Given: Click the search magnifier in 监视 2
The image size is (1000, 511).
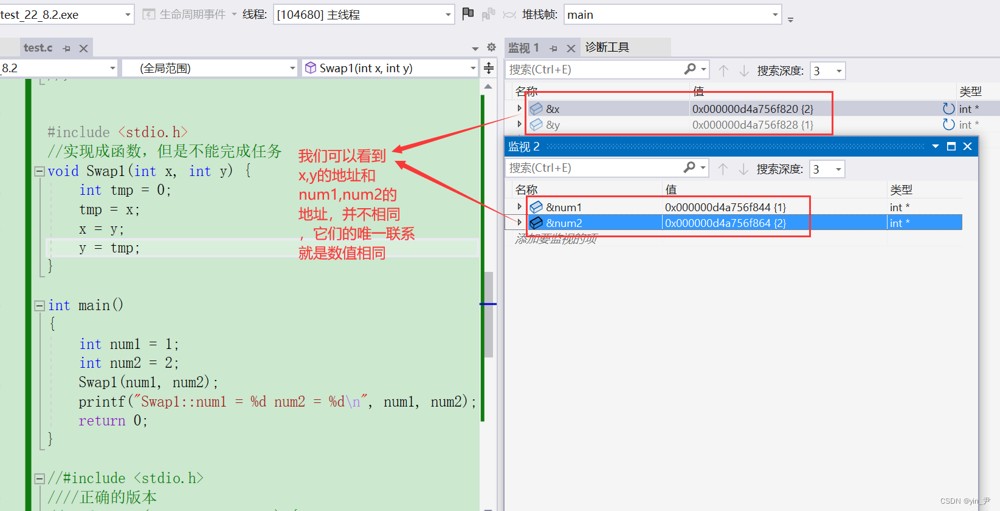Looking at the screenshot, I should pos(690,167).
